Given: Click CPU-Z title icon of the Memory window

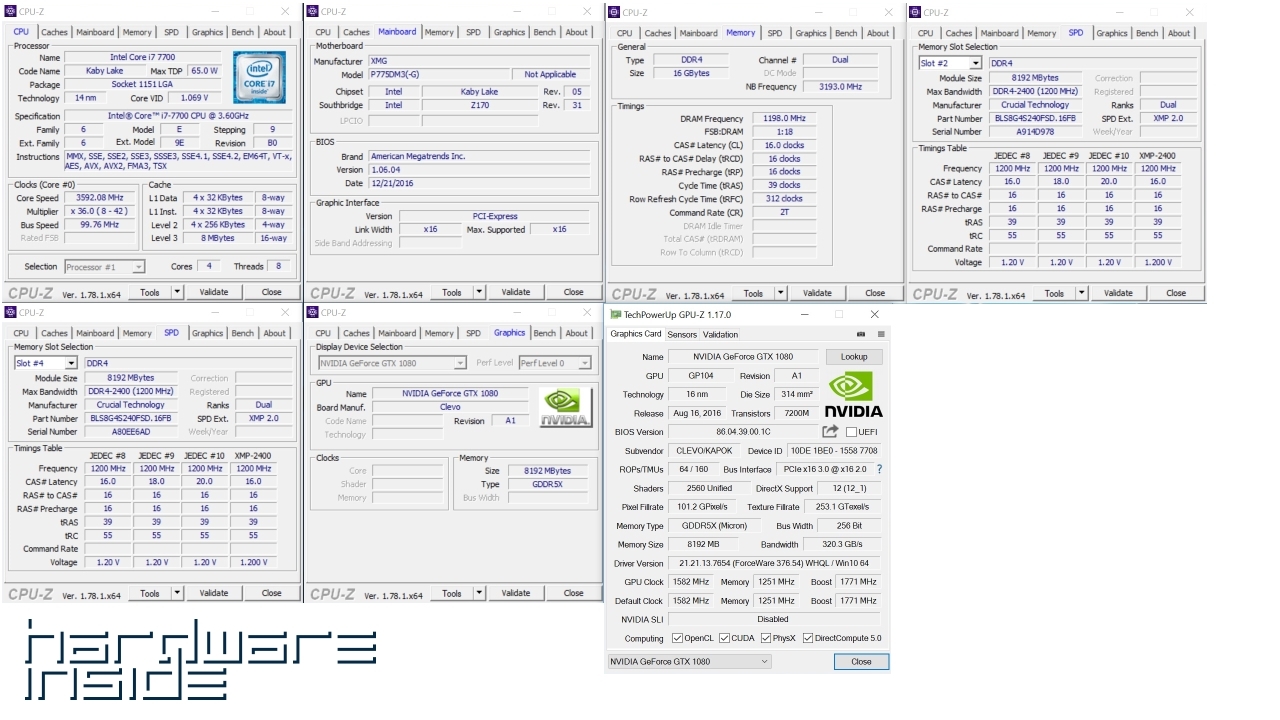Looking at the screenshot, I should click(x=615, y=12).
